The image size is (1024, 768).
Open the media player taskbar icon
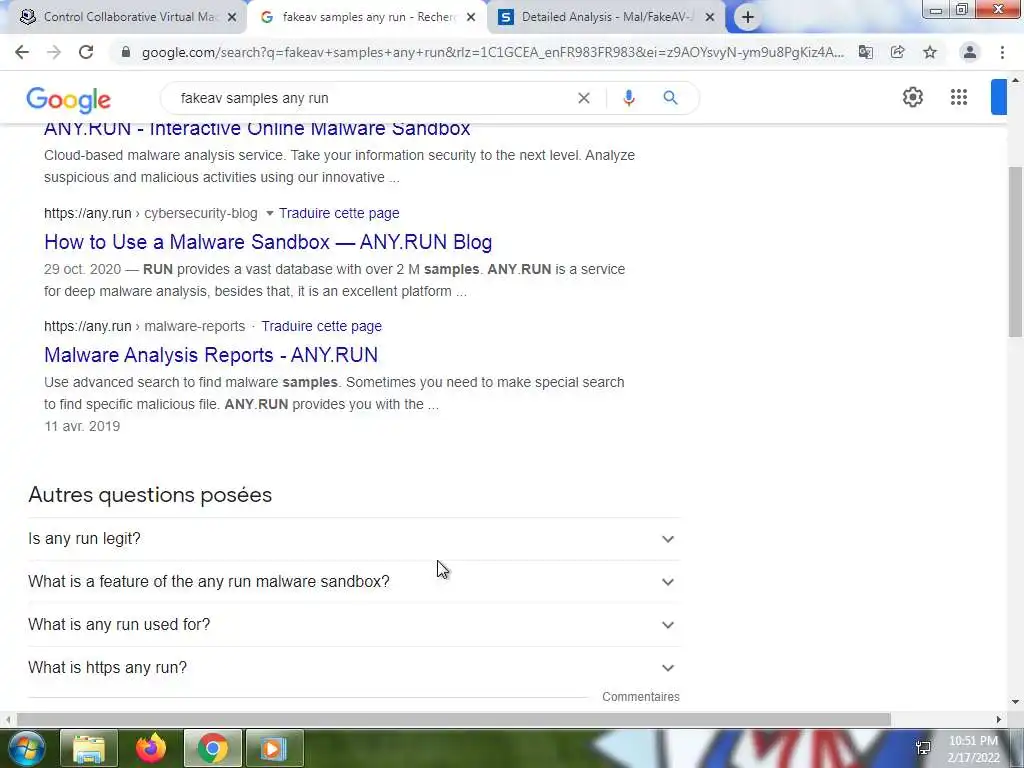point(274,748)
